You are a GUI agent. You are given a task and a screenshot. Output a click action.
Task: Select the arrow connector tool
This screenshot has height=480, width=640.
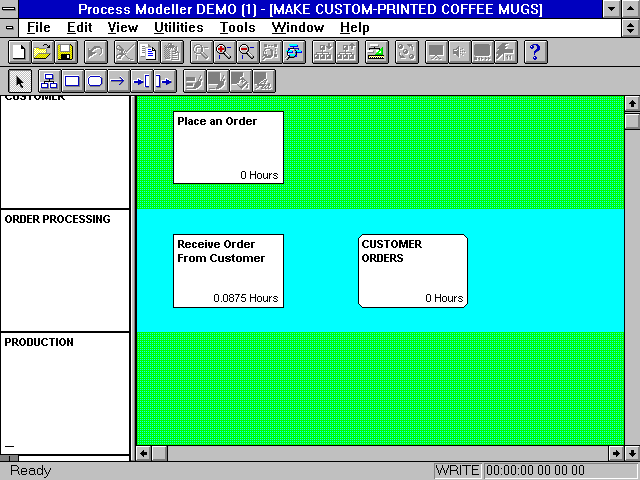coord(118,81)
